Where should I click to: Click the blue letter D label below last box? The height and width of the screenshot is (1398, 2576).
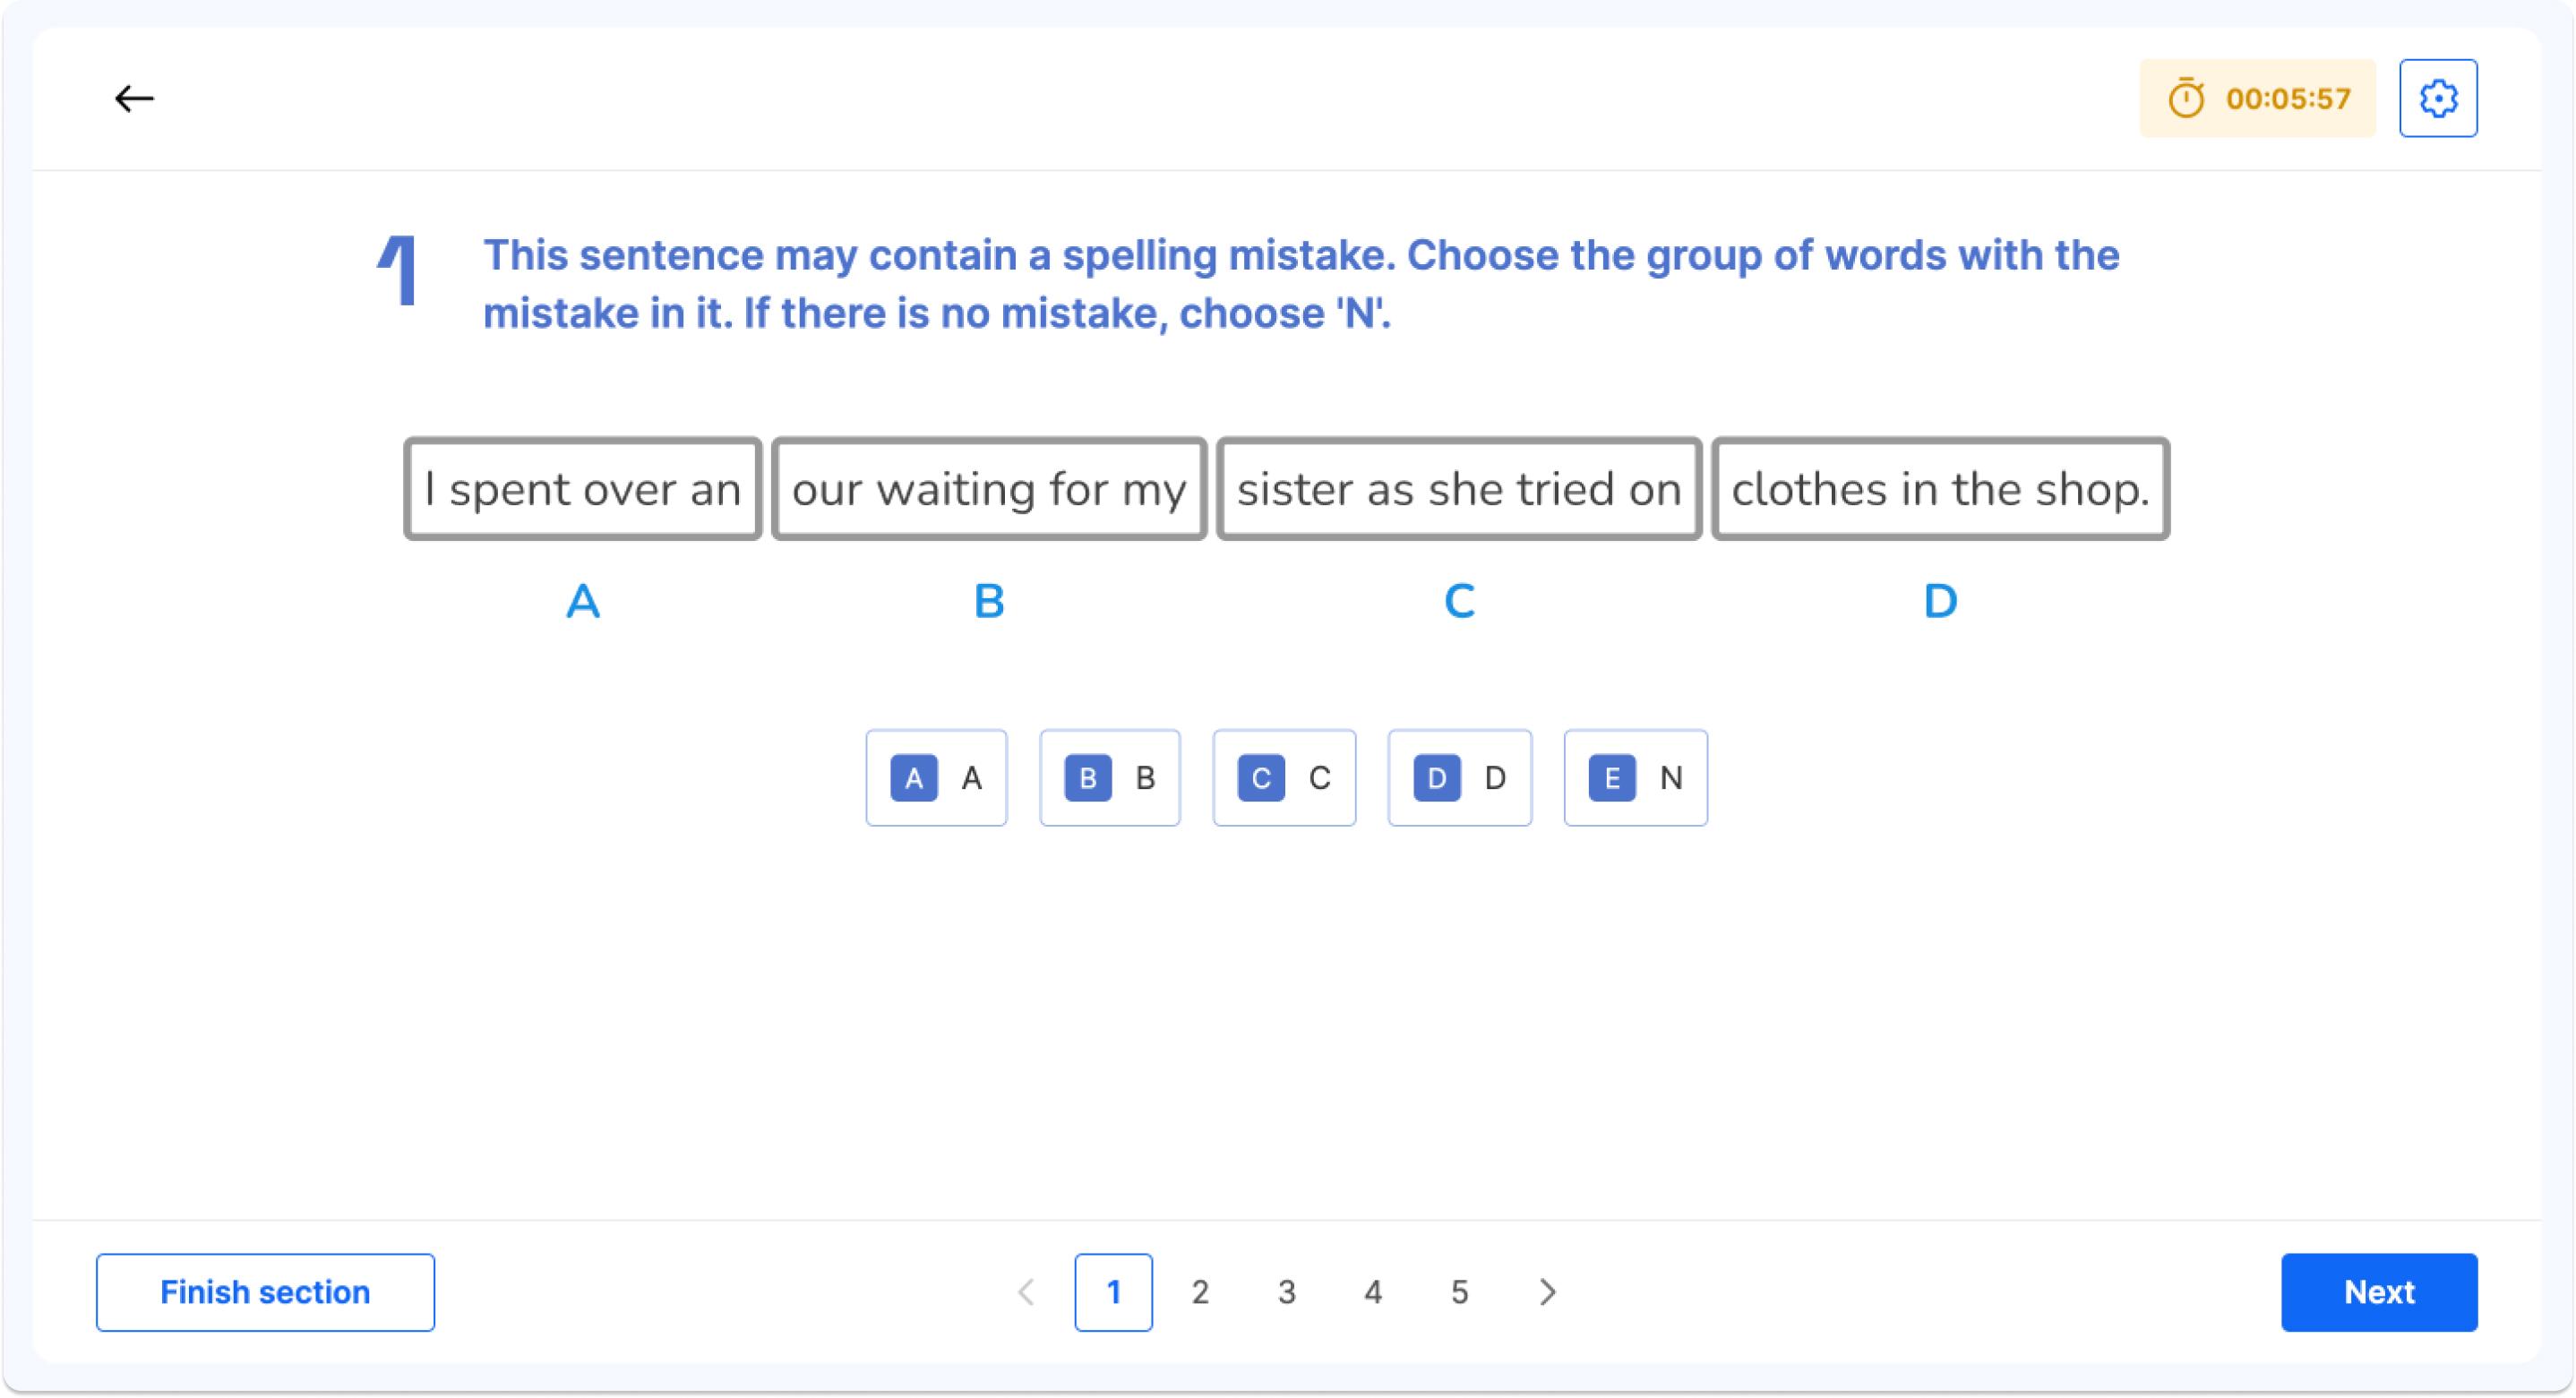point(1938,600)
